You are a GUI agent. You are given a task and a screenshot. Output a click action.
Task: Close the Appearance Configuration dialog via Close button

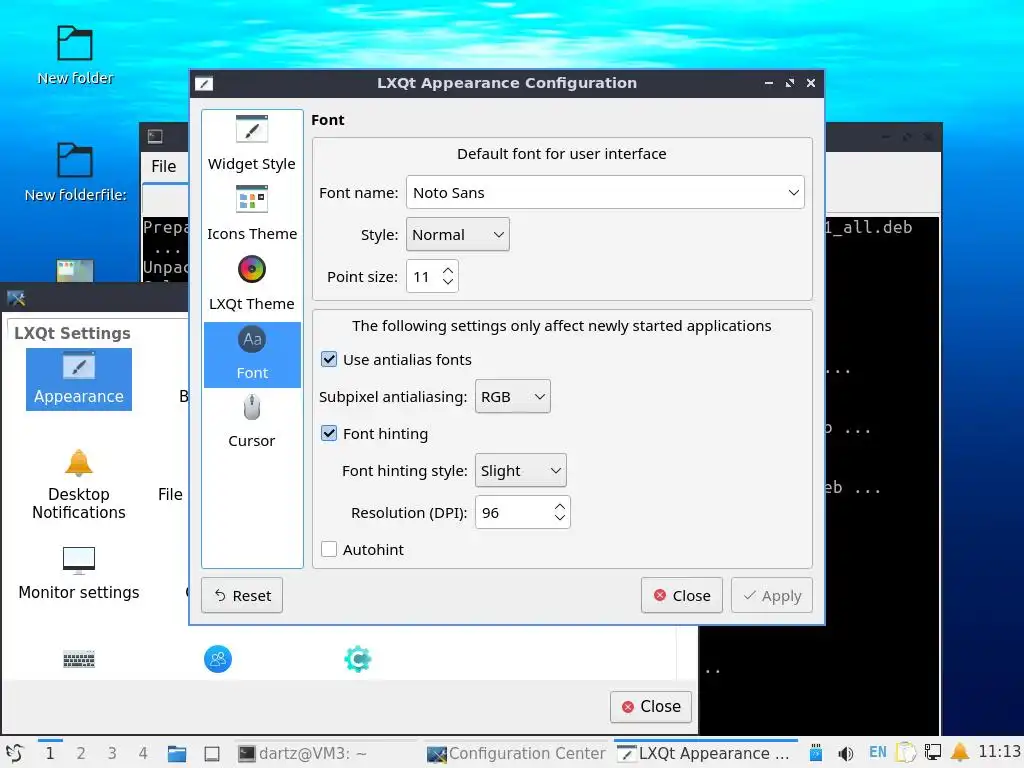[x=682, y=596]
